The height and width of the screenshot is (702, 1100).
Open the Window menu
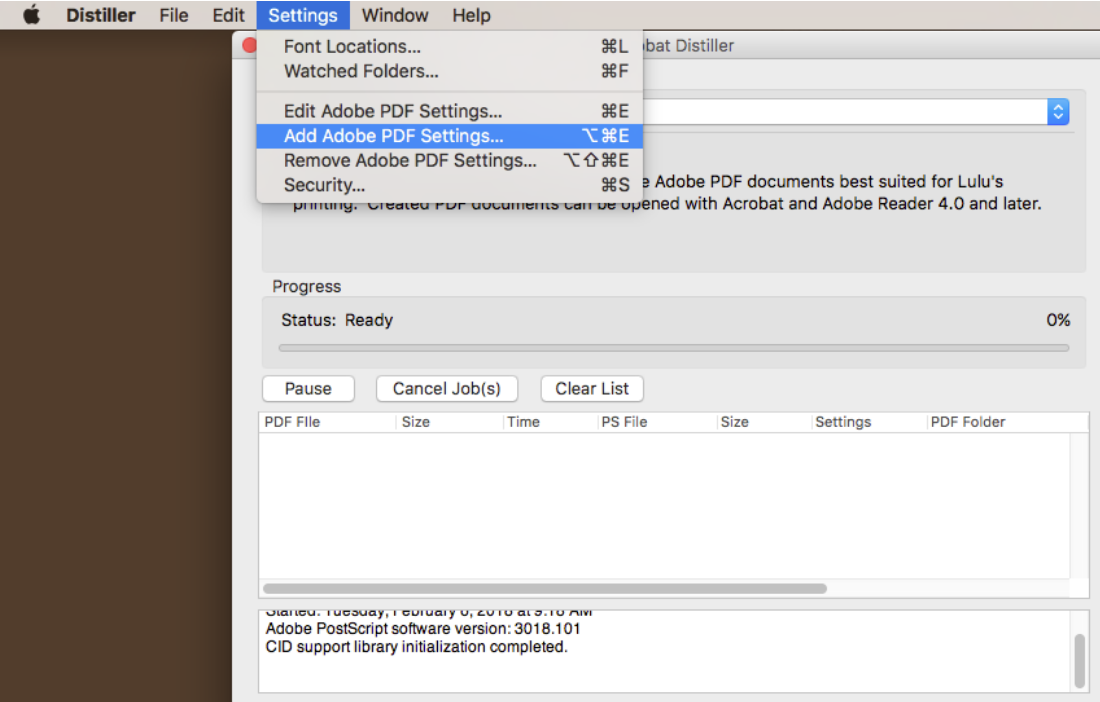click(395, 15)
